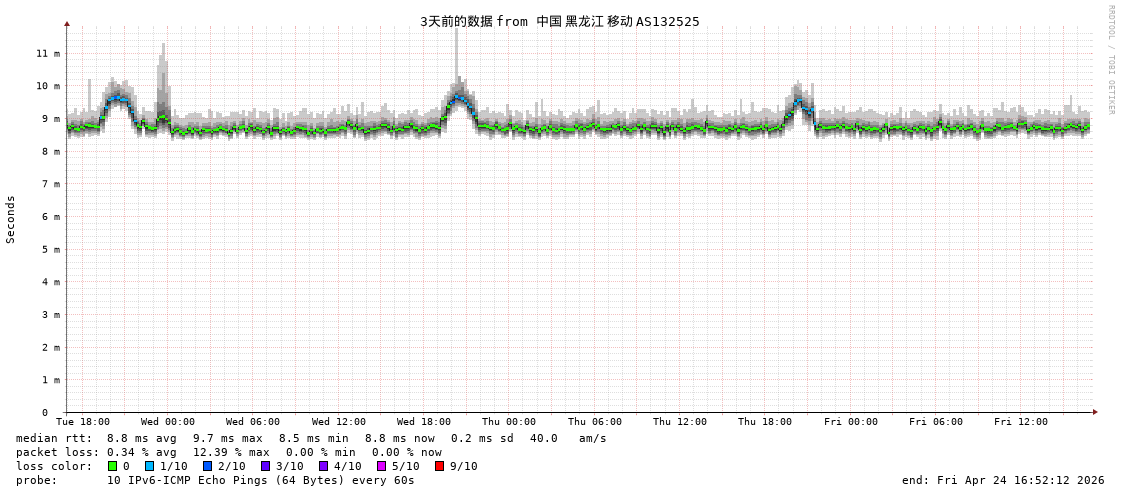Screen dimensions: 1121x494
Task: Select the Fri 12:00 time axis label
Action: coord(1021,422)
